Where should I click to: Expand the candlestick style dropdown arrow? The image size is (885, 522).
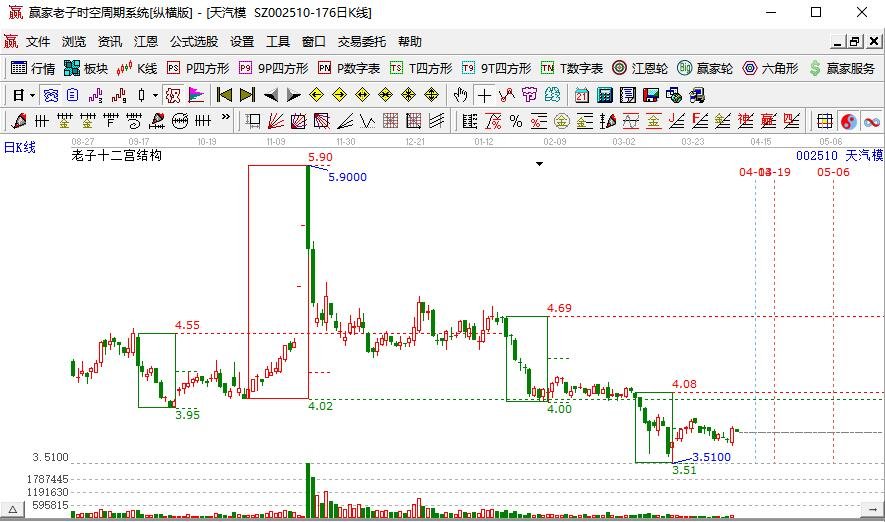click(155, 95)
